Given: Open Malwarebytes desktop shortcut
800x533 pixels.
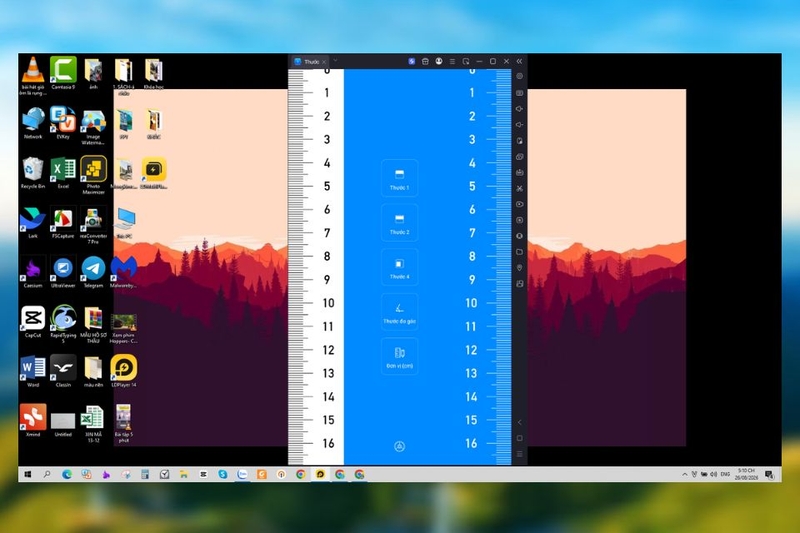Looking at the screenshot, I should [x=123, y=272].
